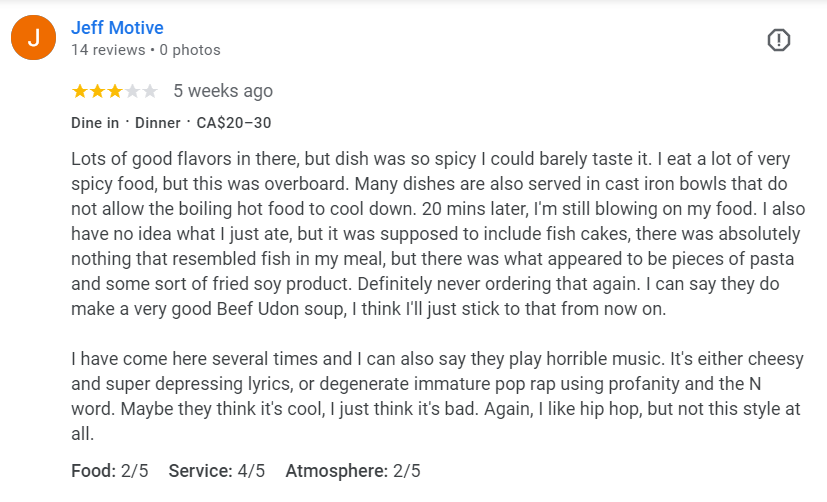This screenshot has width=827, height=502.
Task: Click the second gold star
Action: [98, 91]
